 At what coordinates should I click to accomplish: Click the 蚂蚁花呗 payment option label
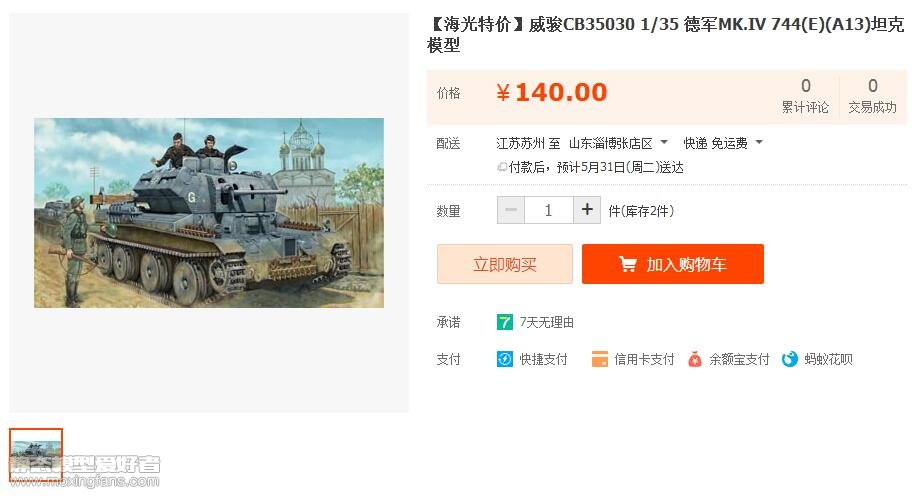pyautogui.click(x=828, y=359)
